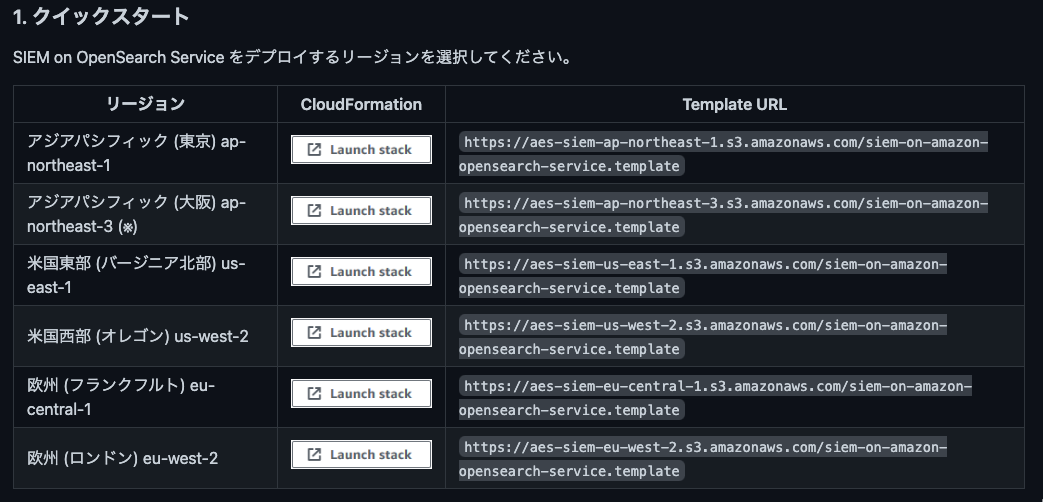Click the 1. クイックスタート heading
This screenshot has height=502, width=1043.
point(101,16)
